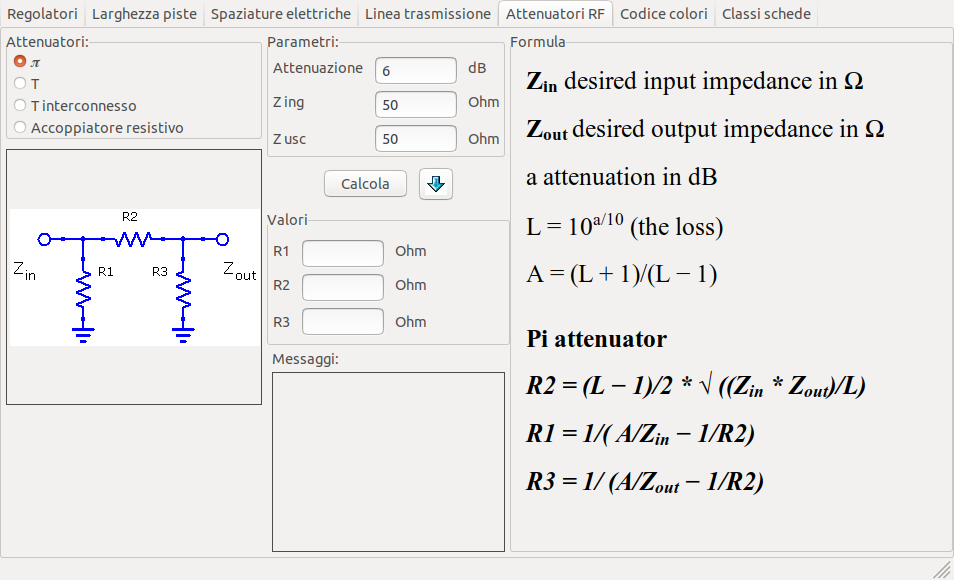This screenshot has width=954, height=580.
Task: Click the R2 value field
Action: tap(343, 287)
